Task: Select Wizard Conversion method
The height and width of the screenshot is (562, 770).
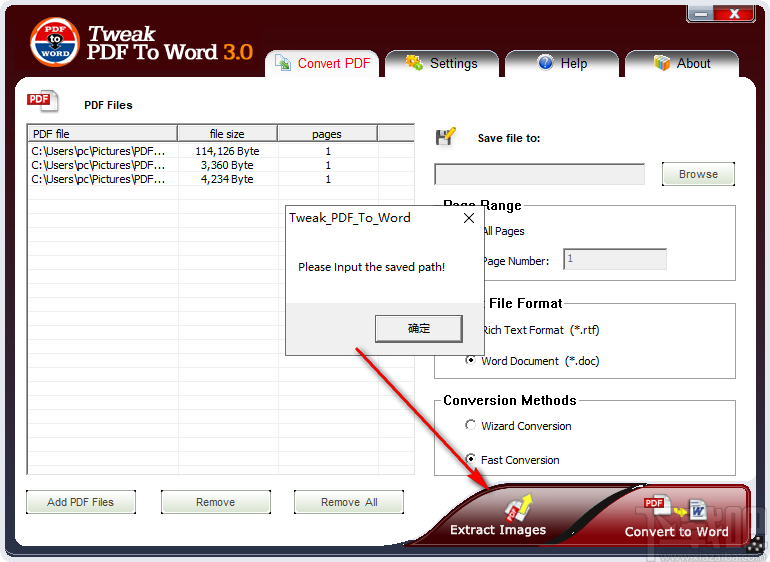Action: point(470,425)
